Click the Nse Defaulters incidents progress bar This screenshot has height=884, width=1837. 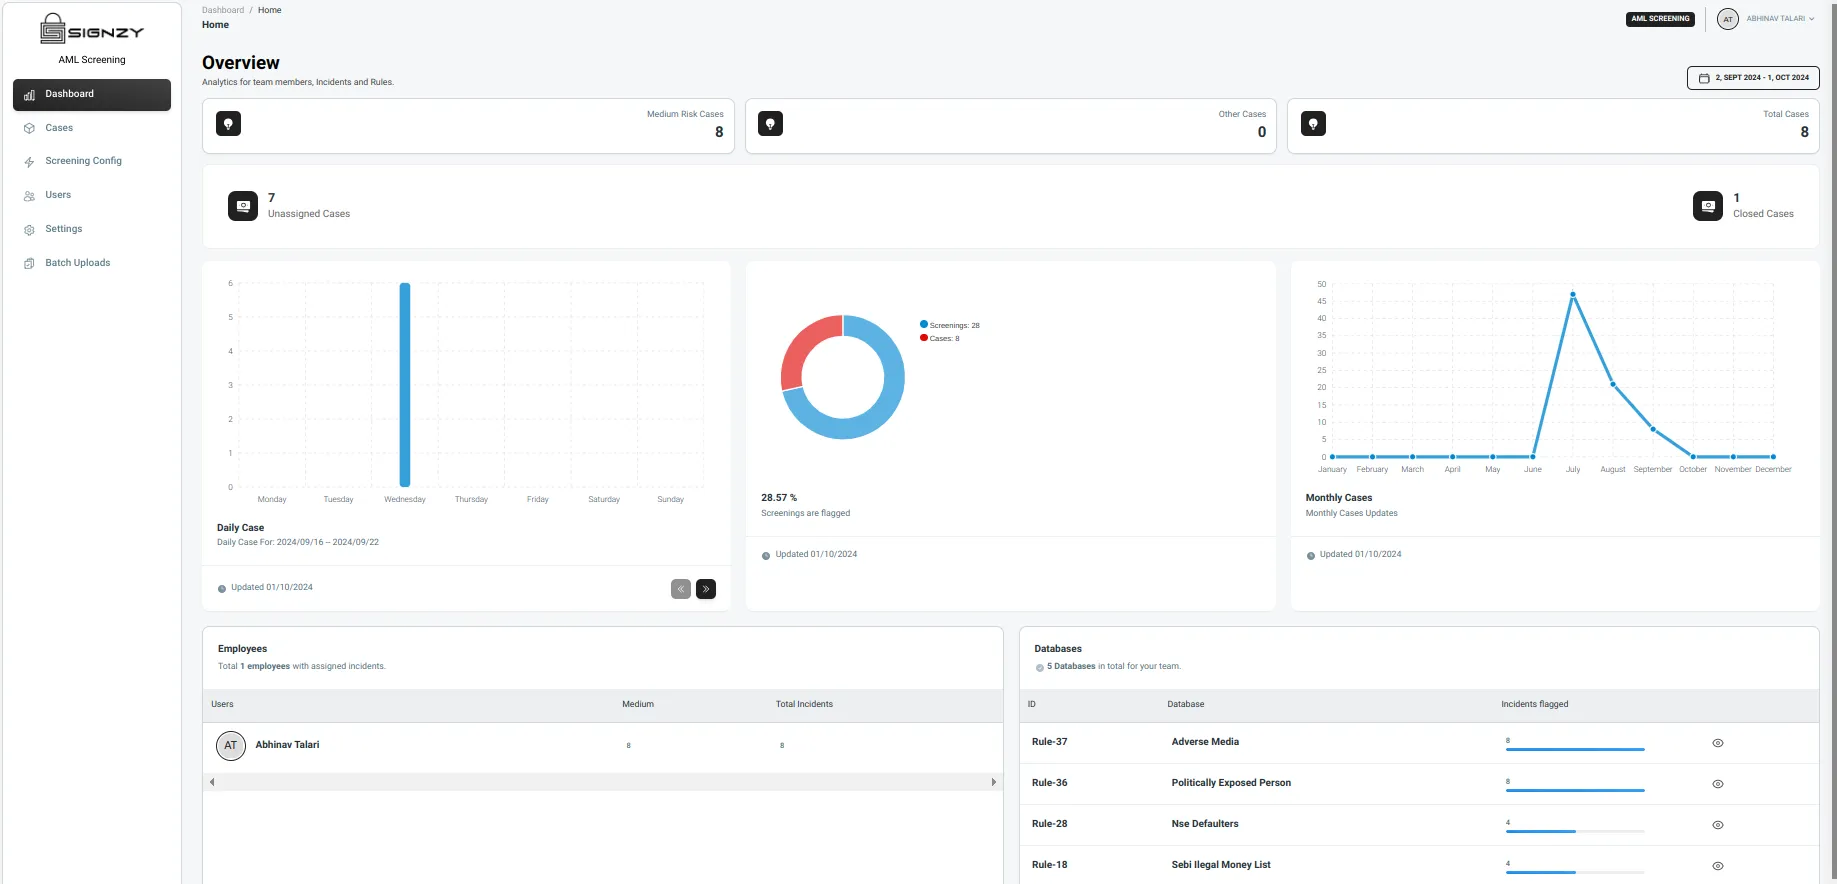click(x=1575, y=831)
